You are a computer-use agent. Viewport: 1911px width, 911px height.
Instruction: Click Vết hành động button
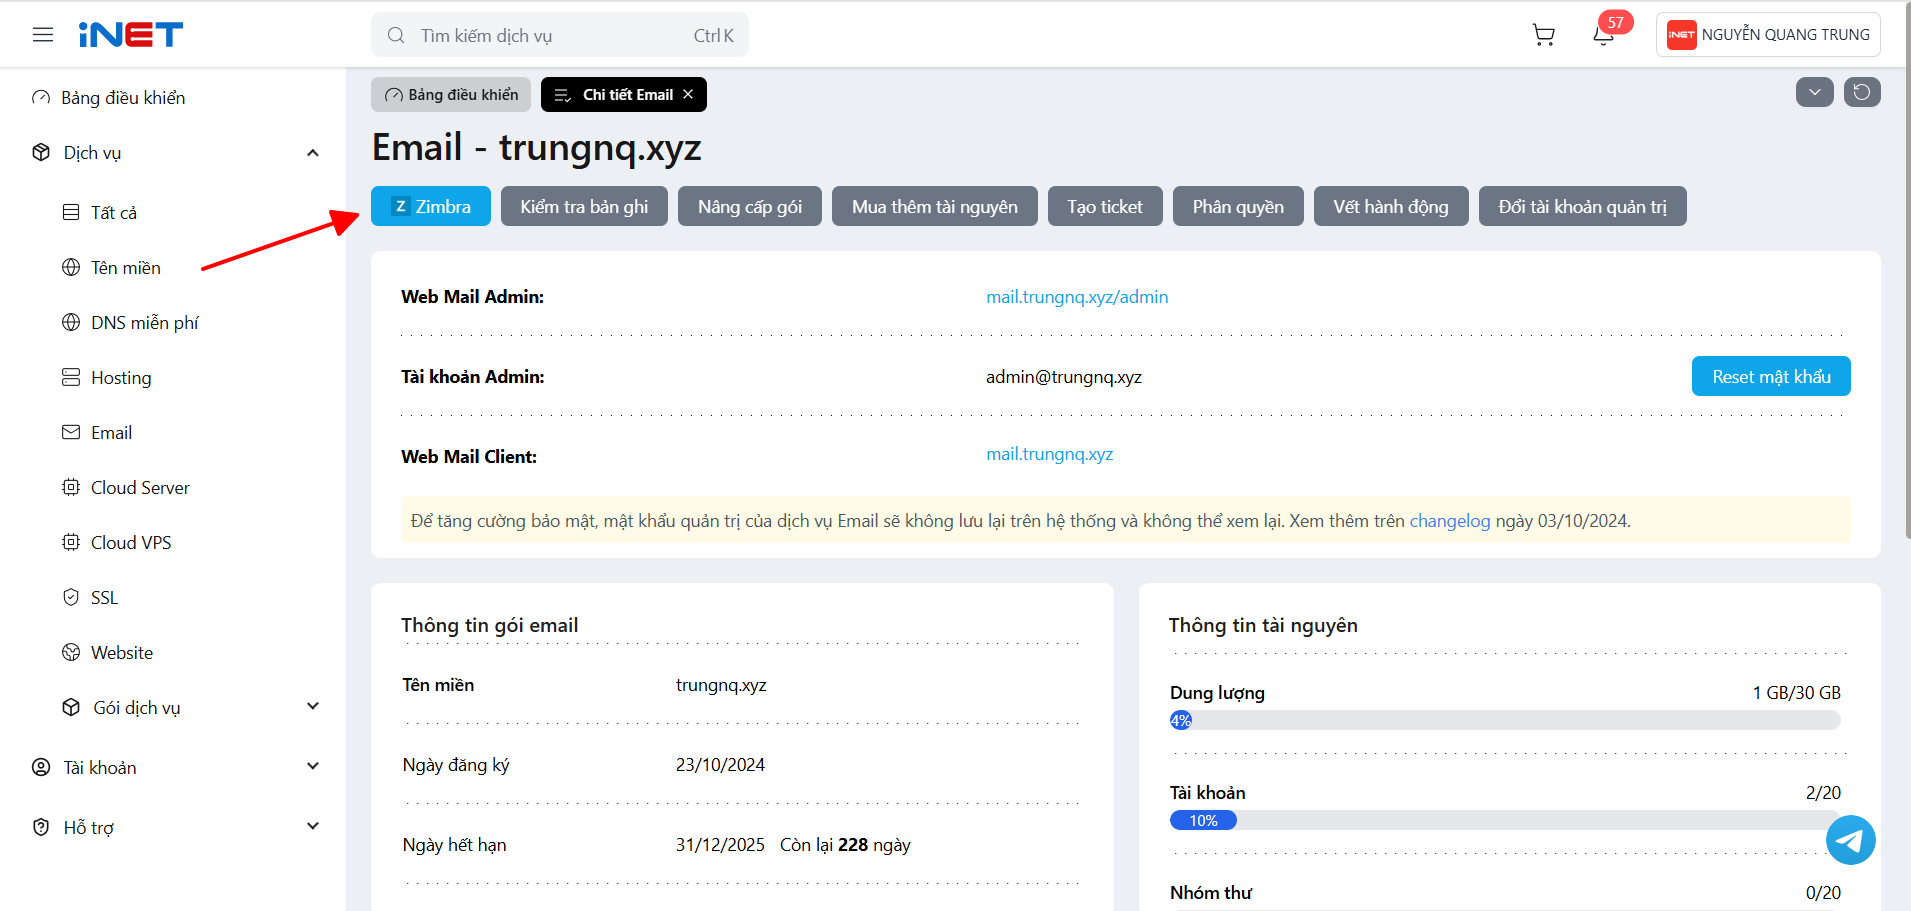[1391, 206]
